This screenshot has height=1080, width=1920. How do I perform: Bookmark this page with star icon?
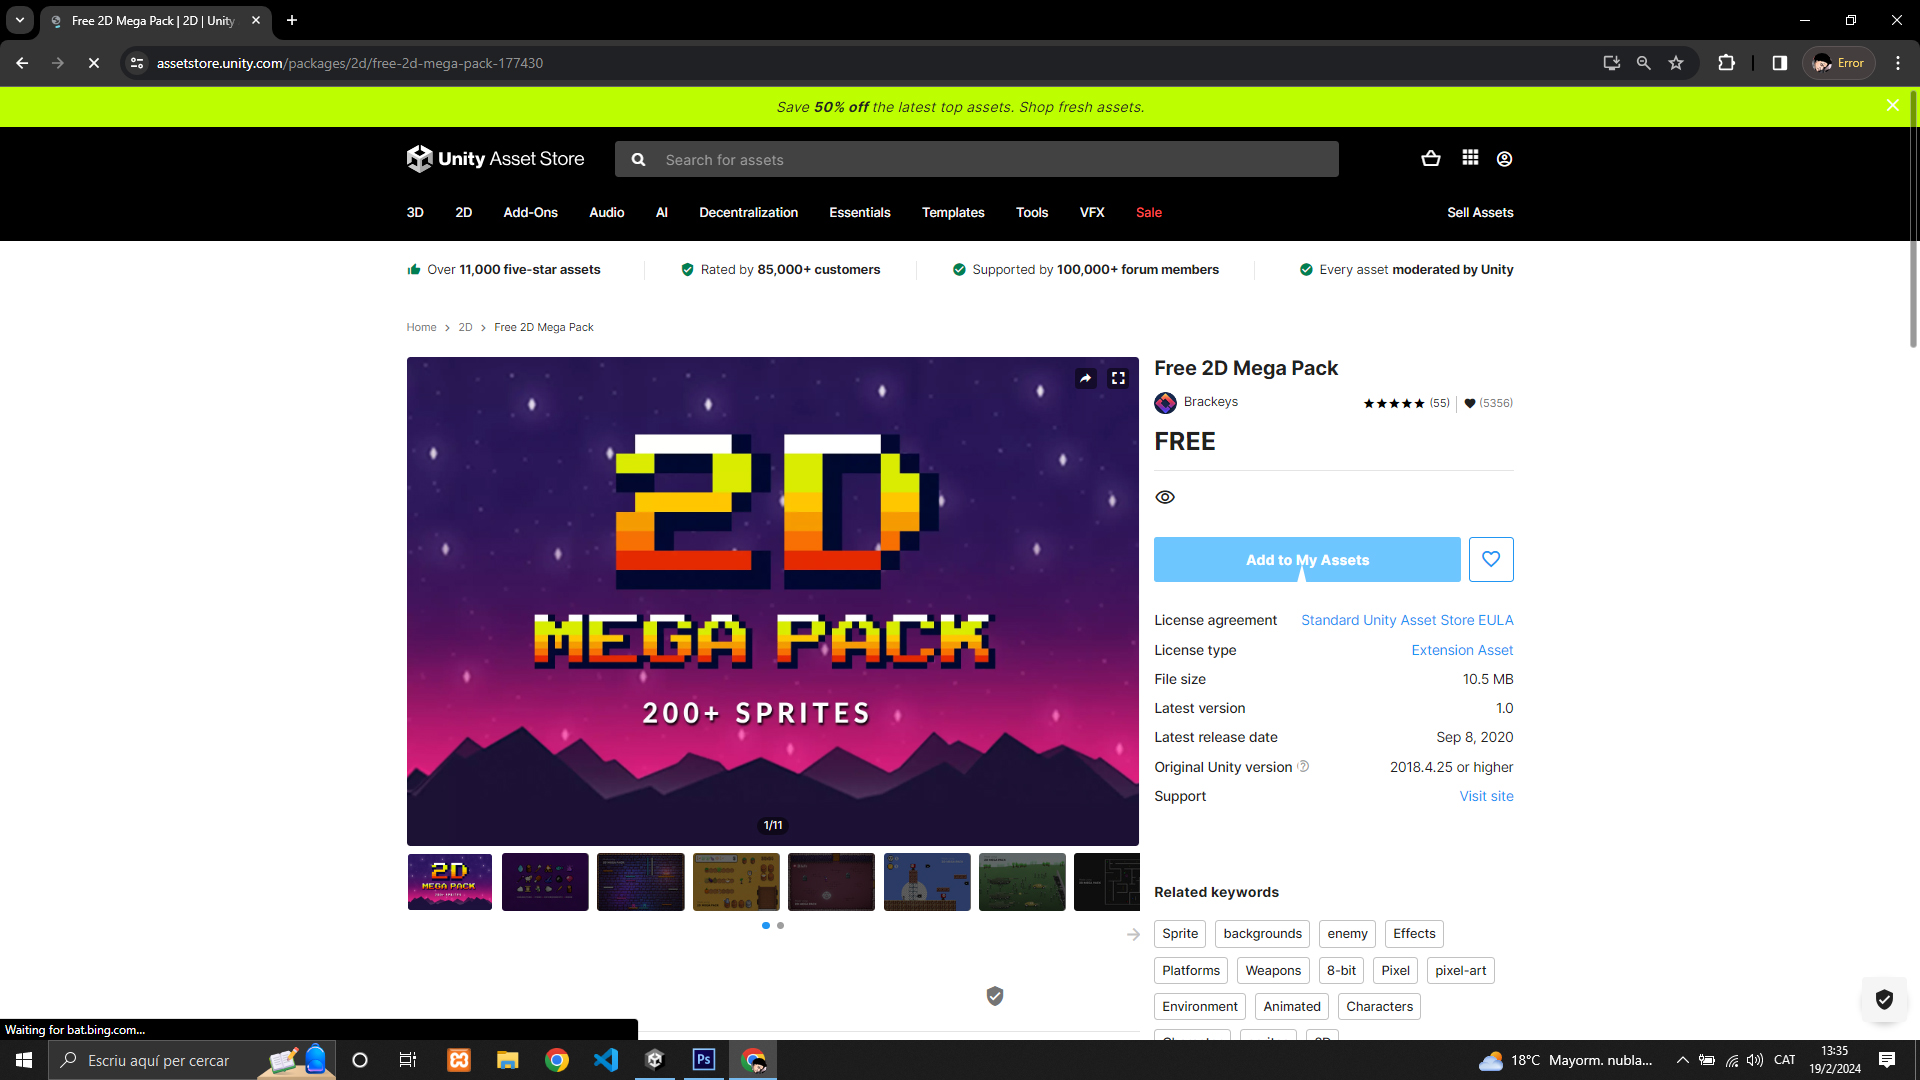pyautogui.click(x=1676, y=63)
